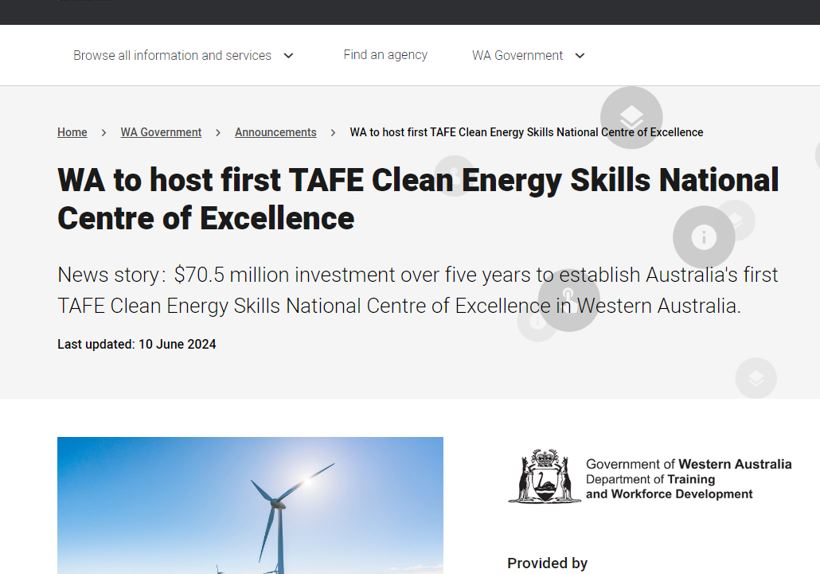The width and height of the screenshot is (820, 574).
Task: Click the Provided by heading
Action: (x=547, y=563)
